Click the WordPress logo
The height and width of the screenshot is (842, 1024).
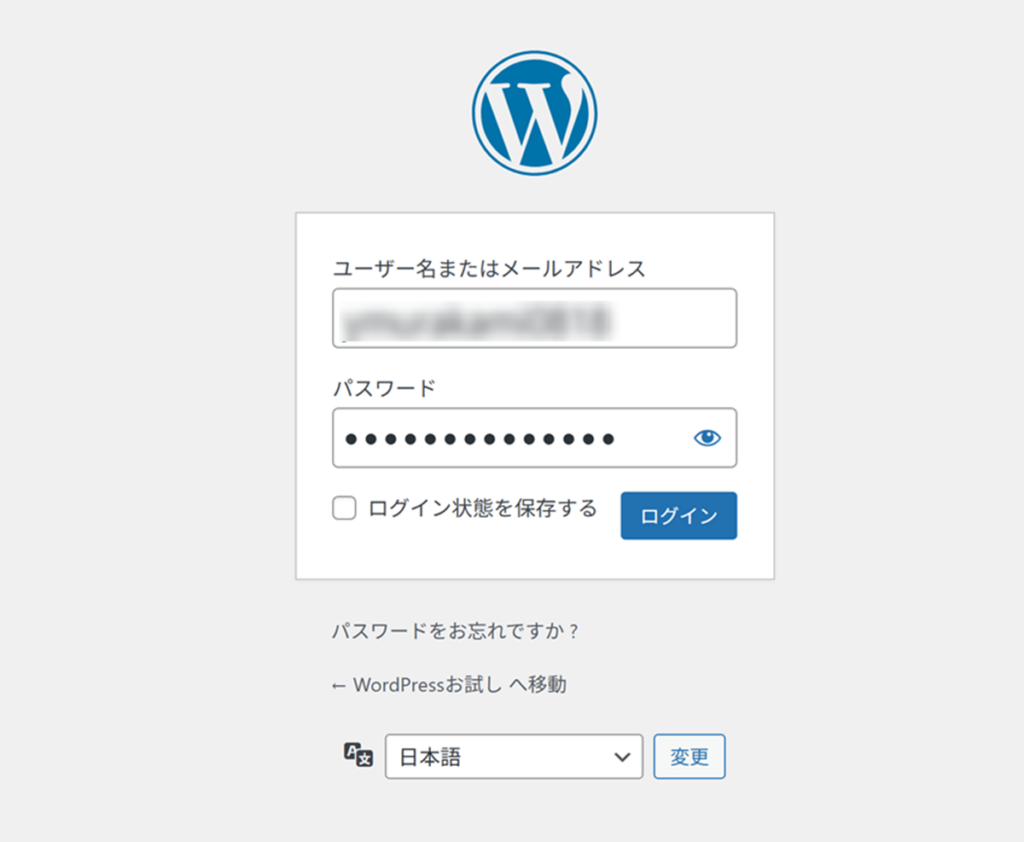coord(534,113)
